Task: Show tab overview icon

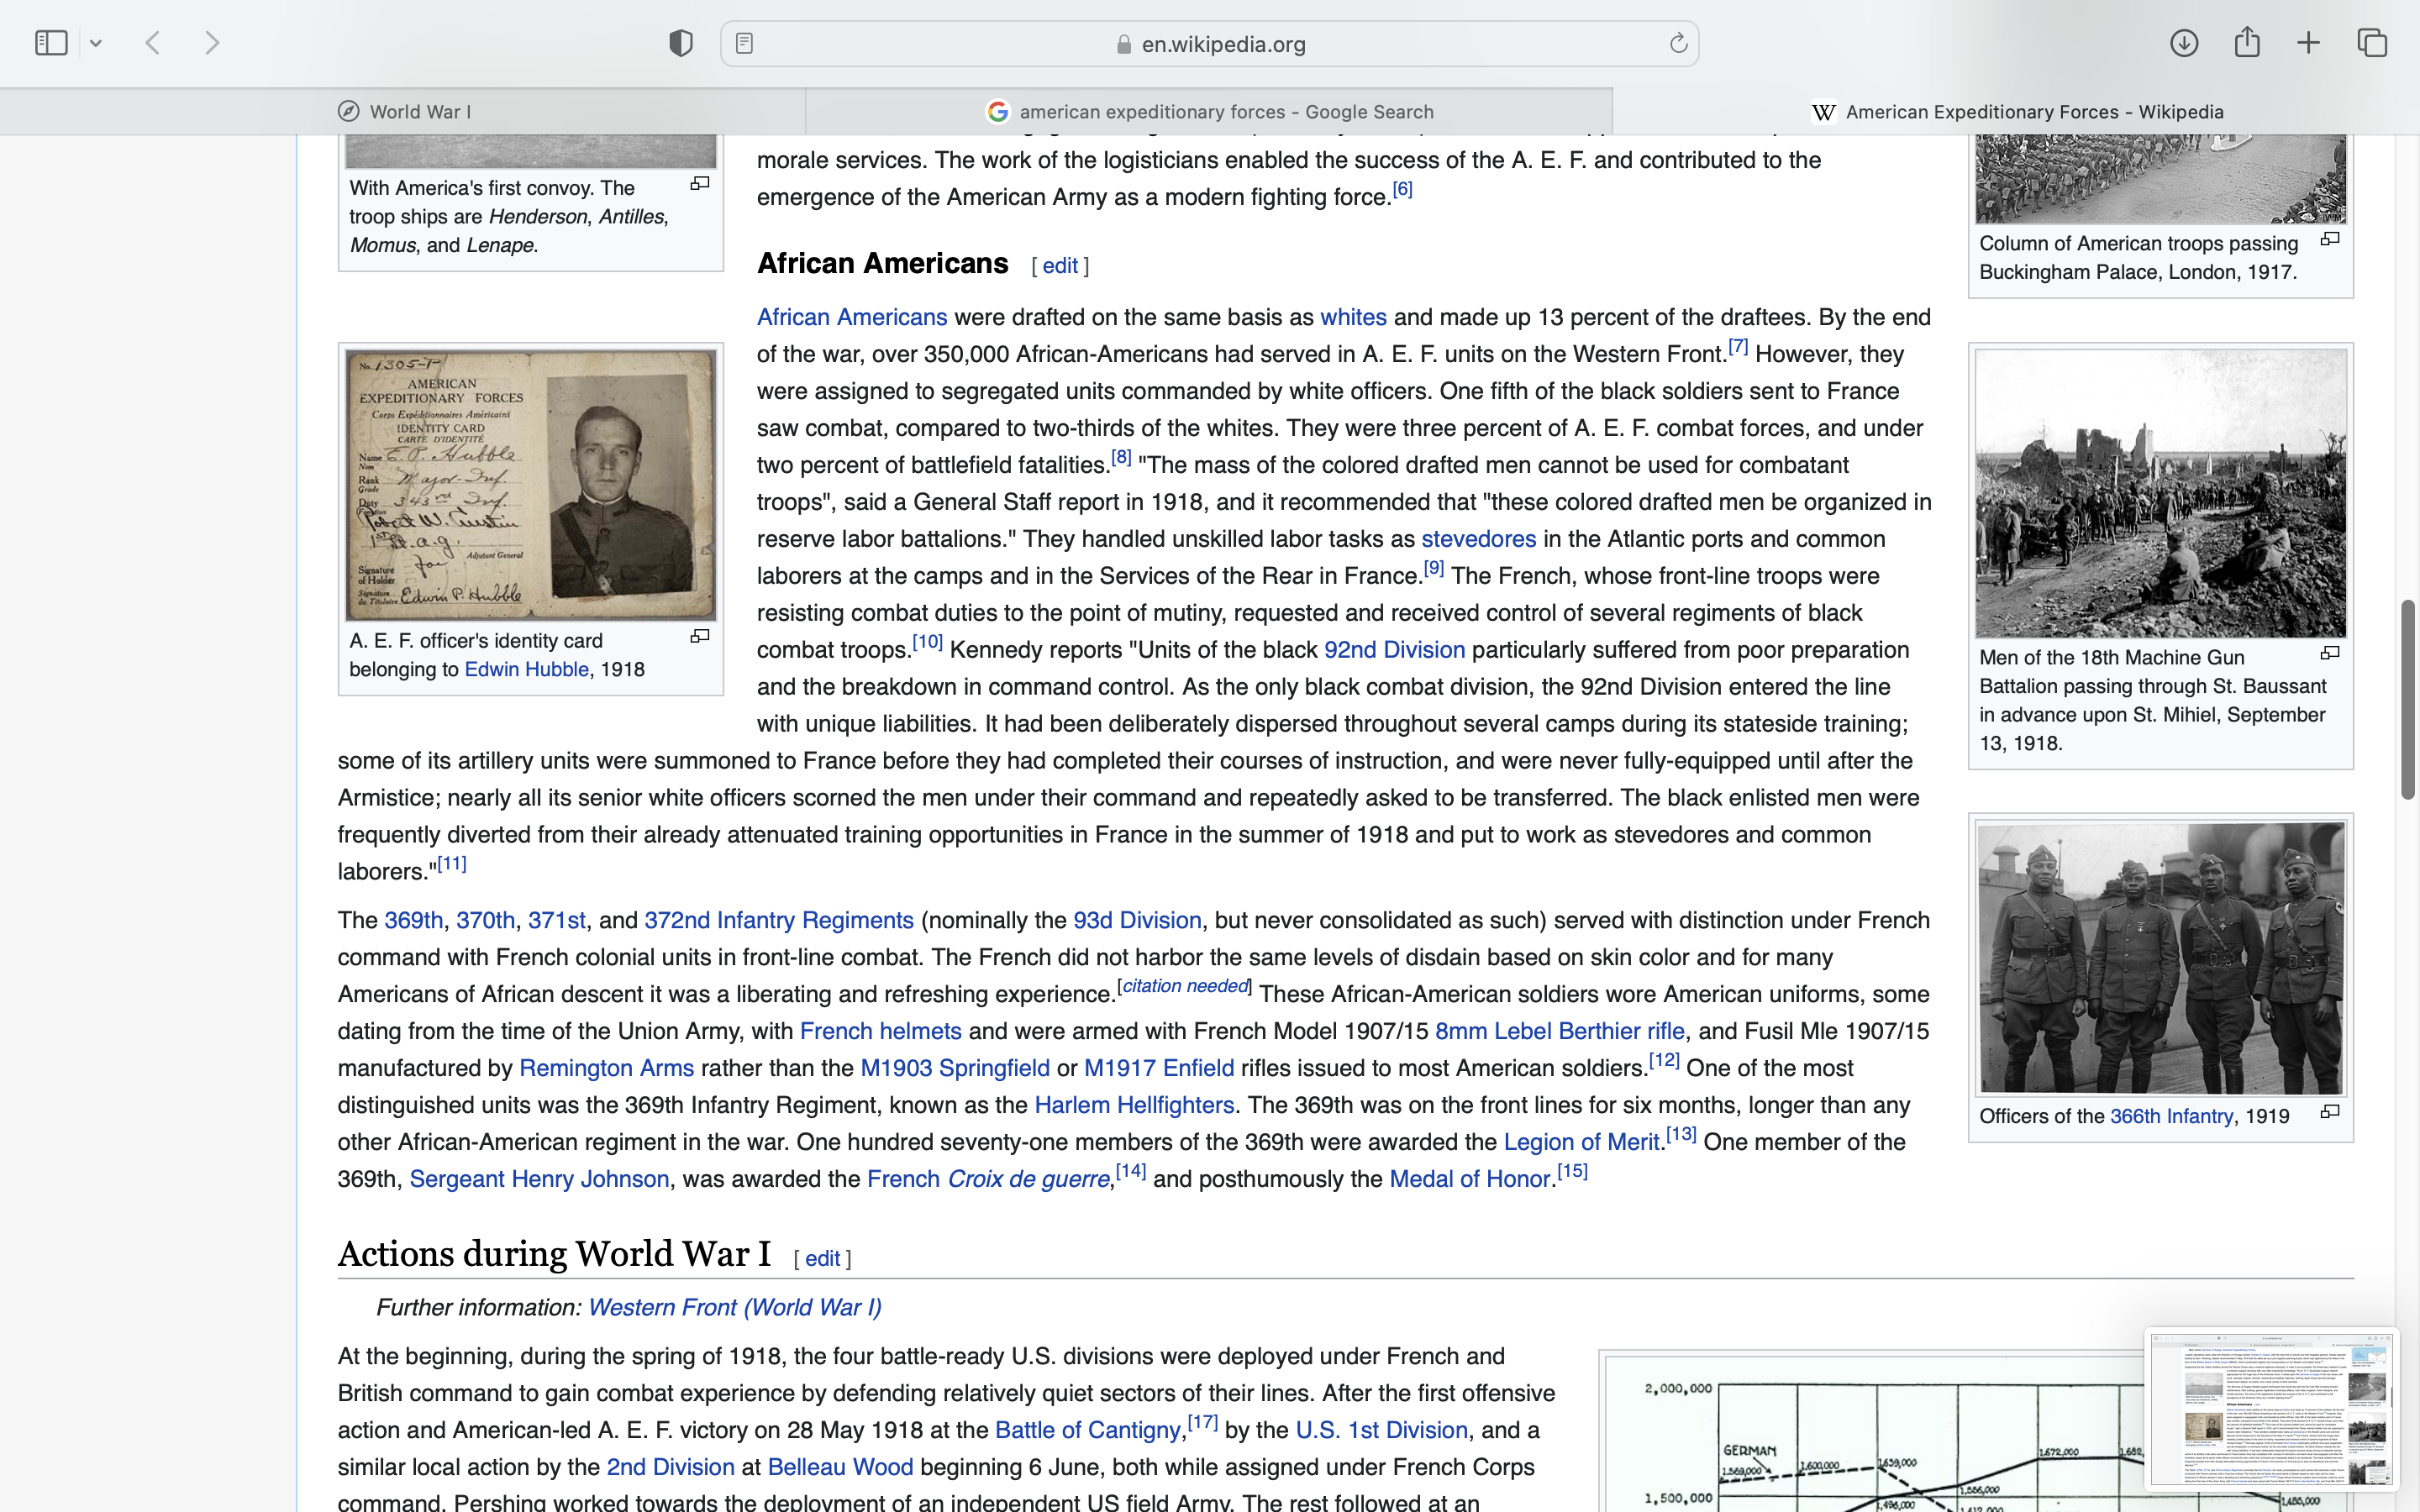Action: [x=2372, y=43]
